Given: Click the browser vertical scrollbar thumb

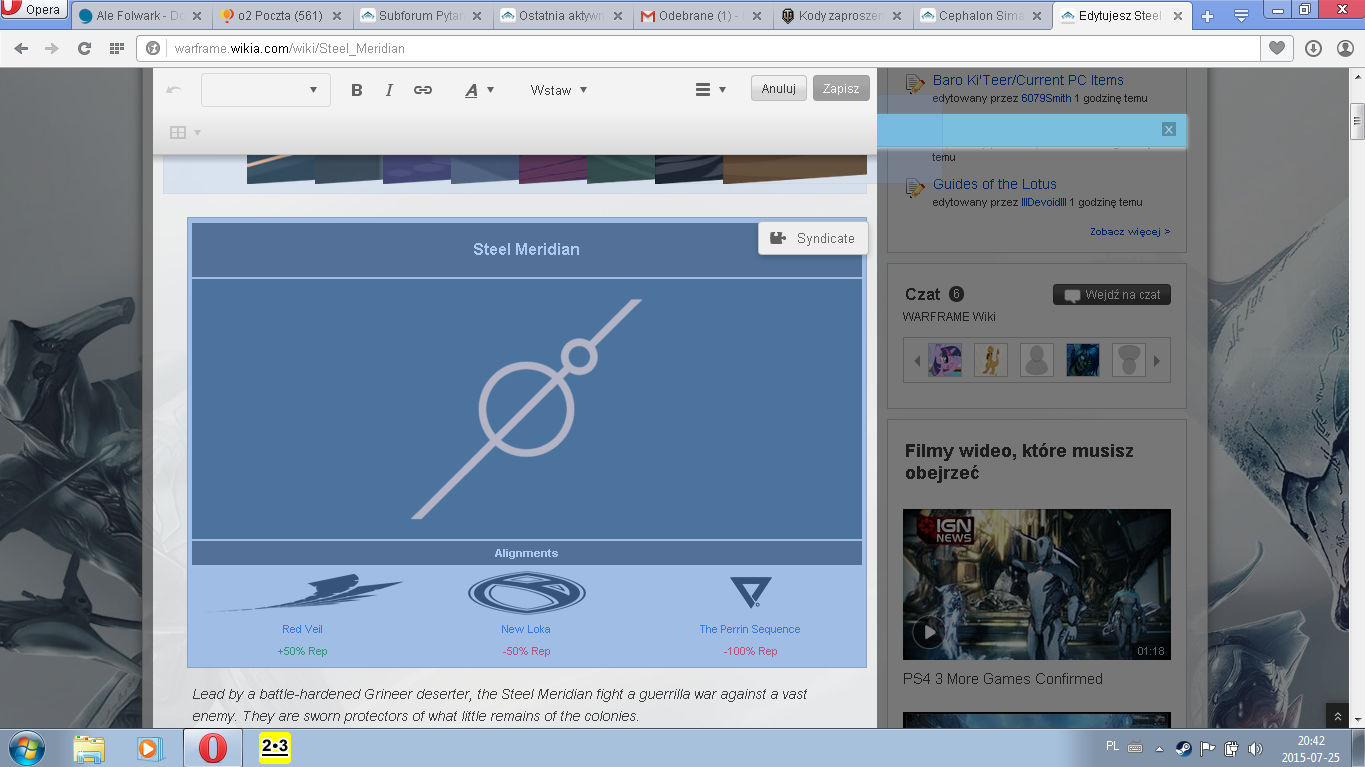Looking at the screenshot, I should (1357, 121).
